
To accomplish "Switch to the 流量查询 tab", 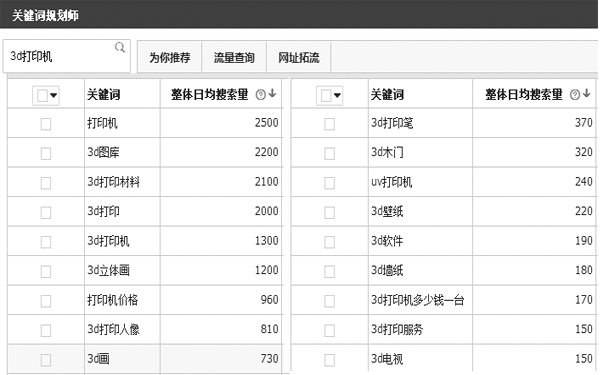I will (234, 58).
